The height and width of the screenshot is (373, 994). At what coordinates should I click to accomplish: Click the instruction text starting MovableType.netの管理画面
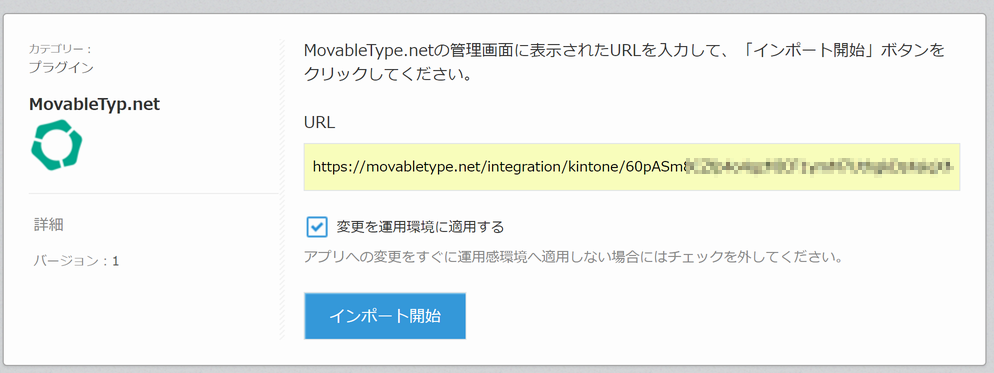[x=624, y=62]
